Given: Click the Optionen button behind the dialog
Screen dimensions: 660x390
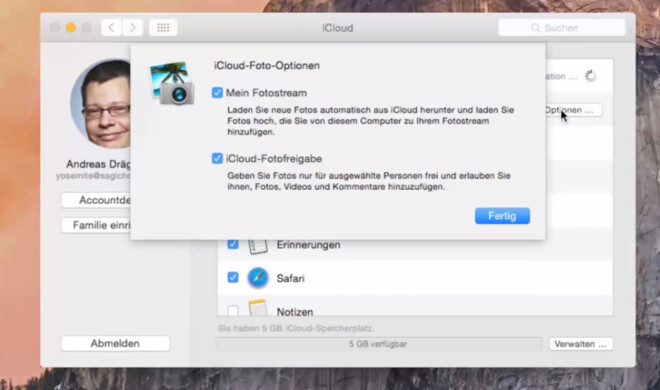Looking at the screenshot, I should pos(573,110).
